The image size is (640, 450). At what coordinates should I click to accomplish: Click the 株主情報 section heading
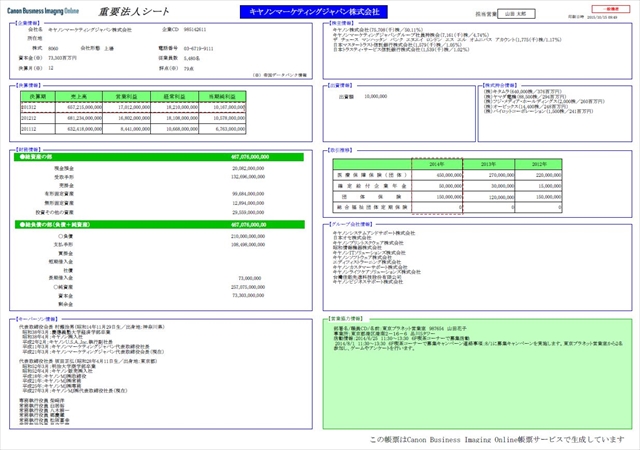click(341, 23)
